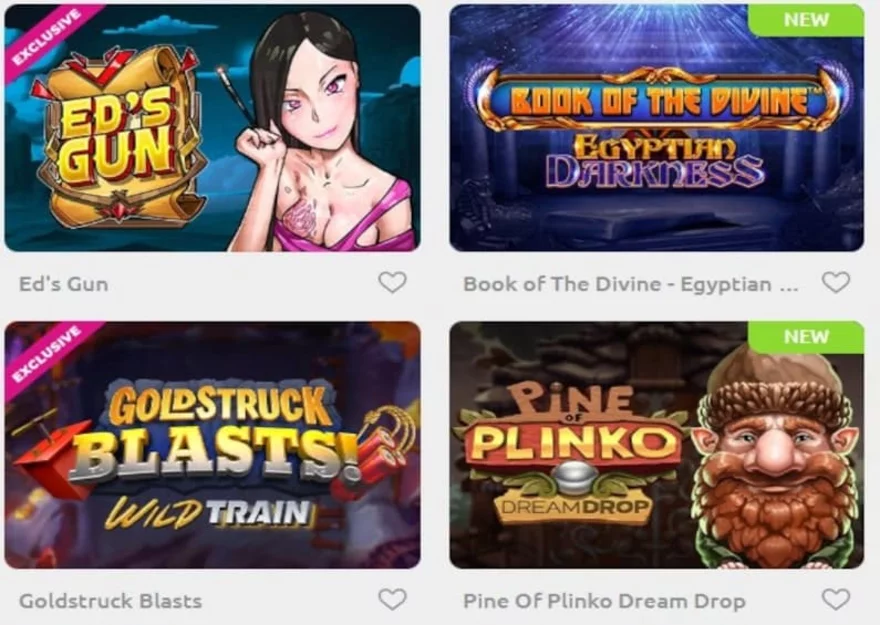Toggle the heart for Book of The Divine
Viewport: 880px width, 625px height.
[x=836, y=282]
